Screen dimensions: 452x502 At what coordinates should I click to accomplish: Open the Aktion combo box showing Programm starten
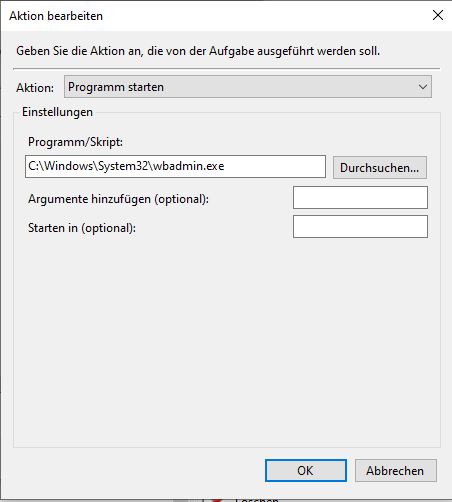248,87
